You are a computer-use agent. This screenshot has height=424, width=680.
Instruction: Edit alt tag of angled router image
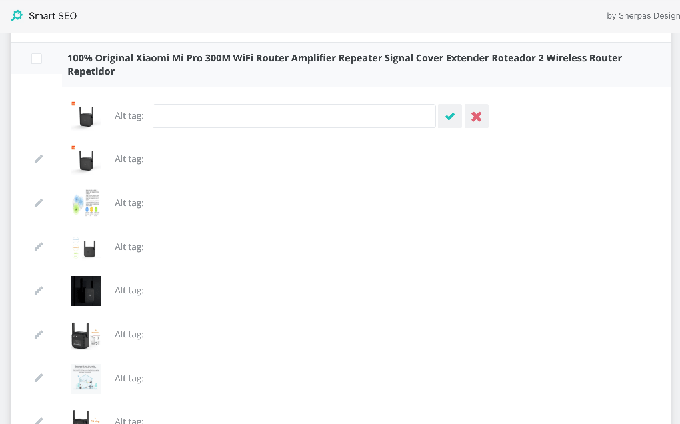click(x=39, y=335)
